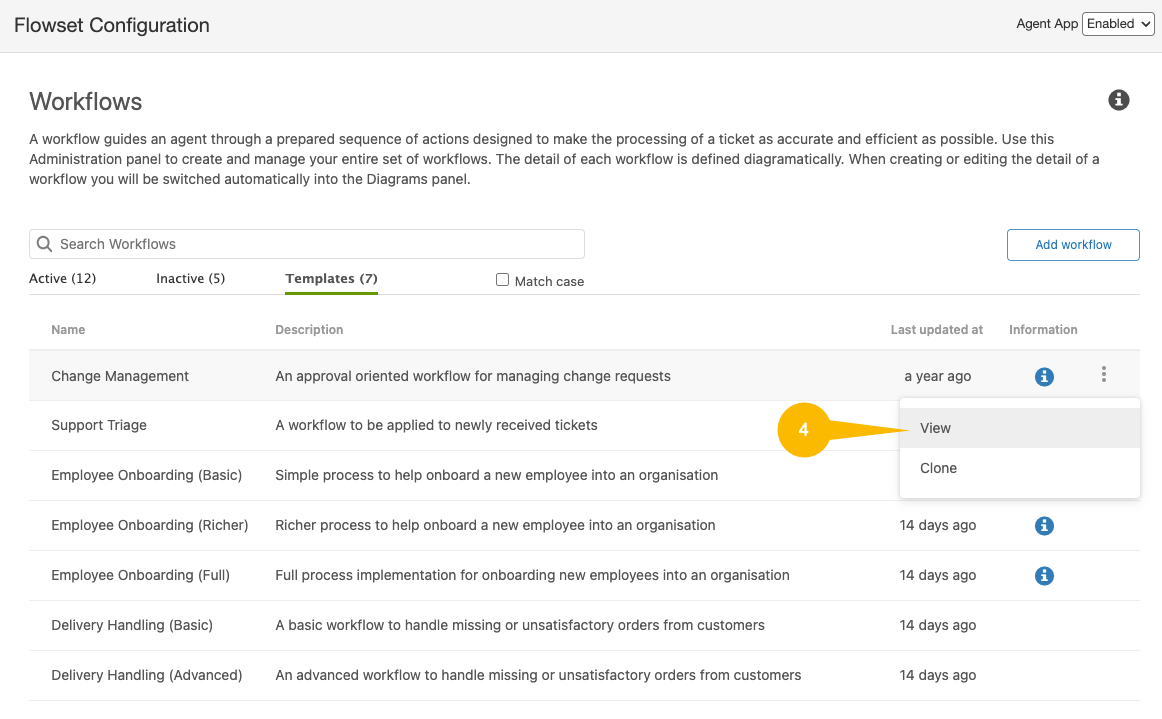Viewport: 1162px width, 719px height.
Task: Click the Workflows heading
Action: 85,102
